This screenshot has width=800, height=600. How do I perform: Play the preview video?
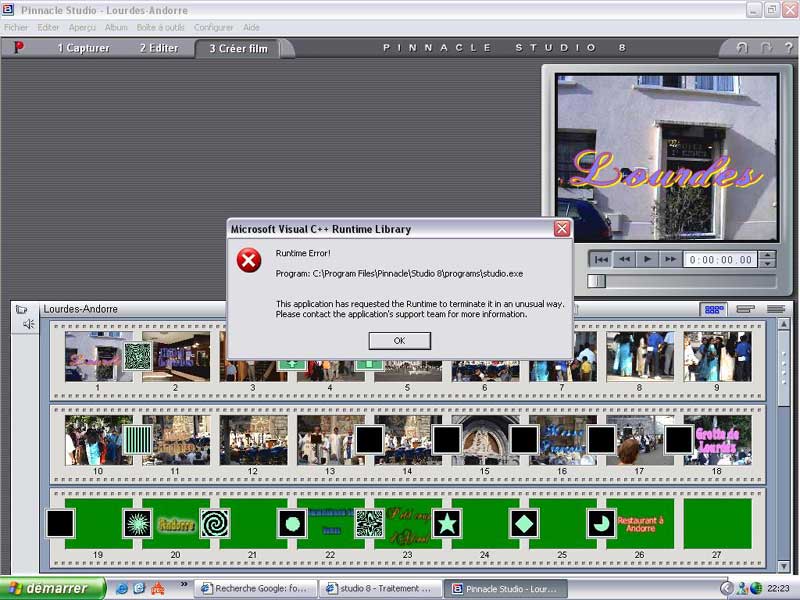[x=647, y=259]
